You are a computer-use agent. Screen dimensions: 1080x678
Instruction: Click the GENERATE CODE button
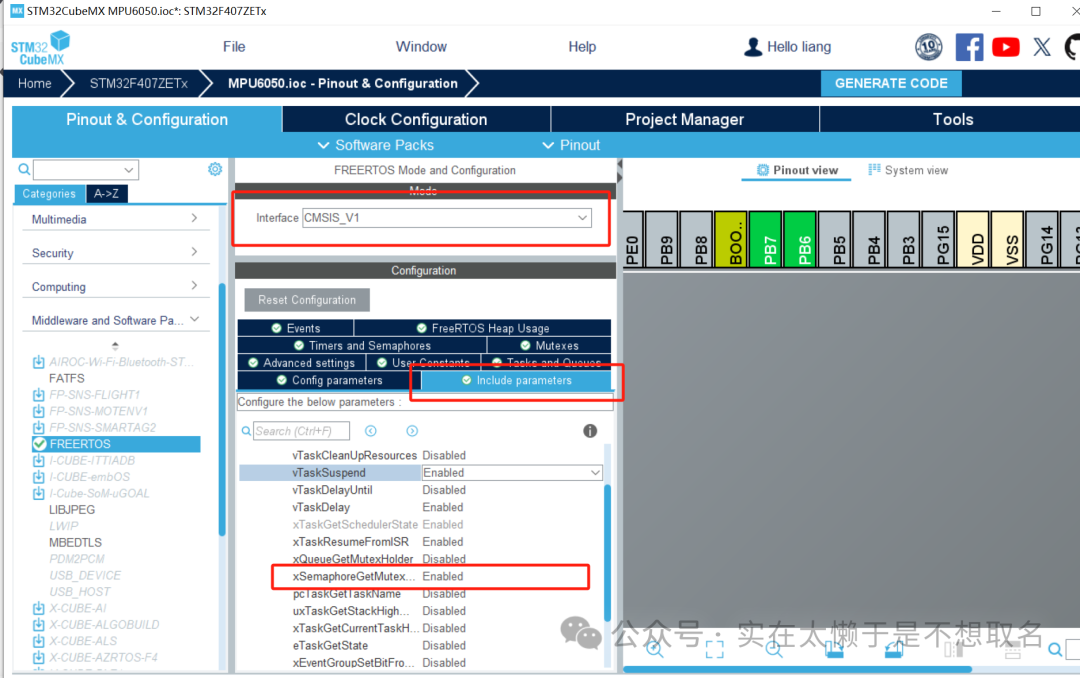[891, 83]
